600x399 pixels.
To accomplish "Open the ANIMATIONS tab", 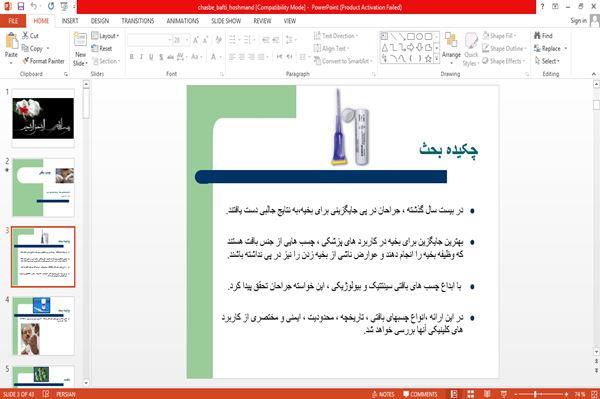I will [183, 21].
